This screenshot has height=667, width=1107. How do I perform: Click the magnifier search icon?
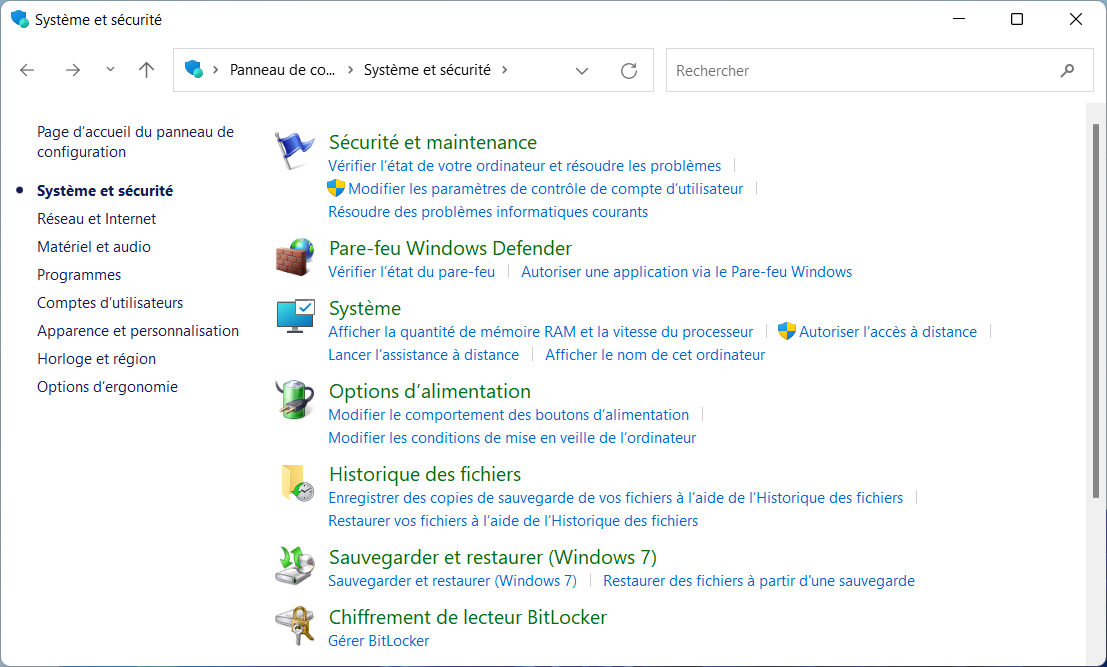1067,70
